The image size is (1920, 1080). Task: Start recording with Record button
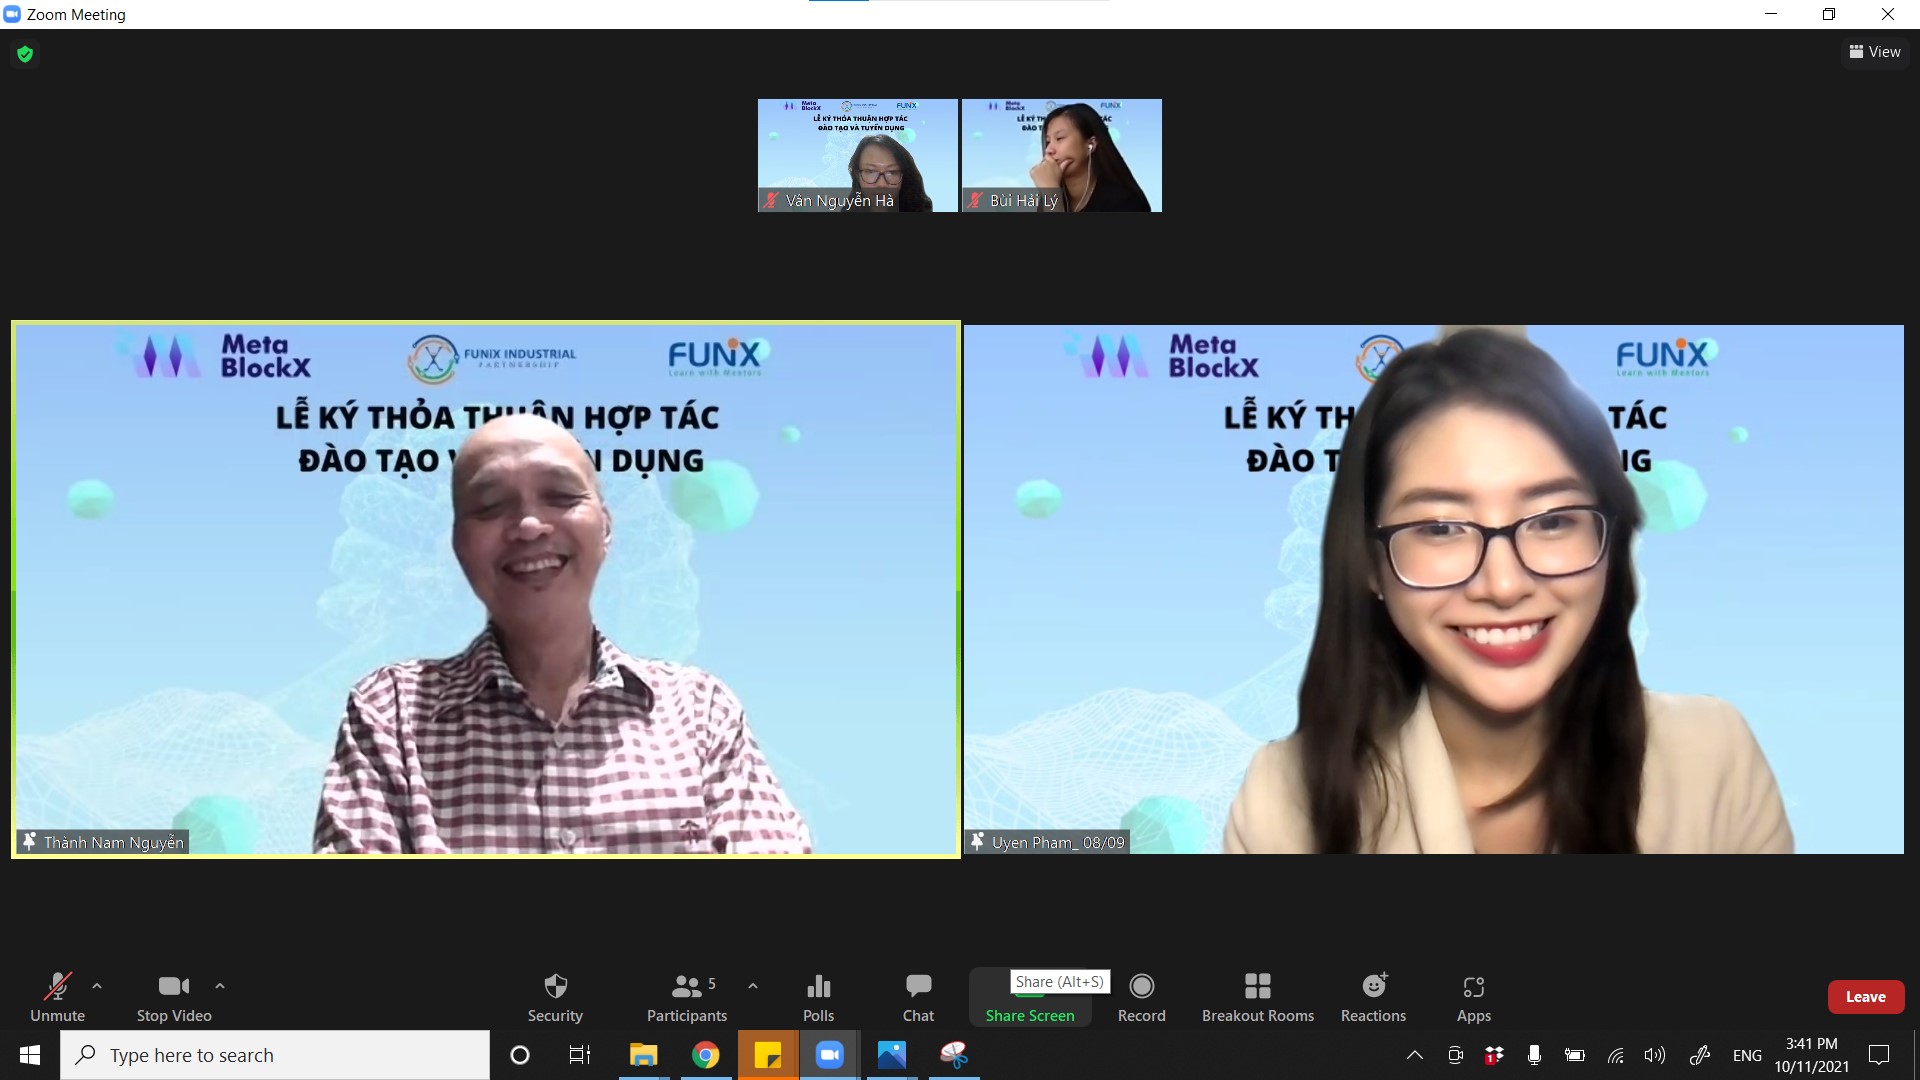click(x=1141, y=997)
